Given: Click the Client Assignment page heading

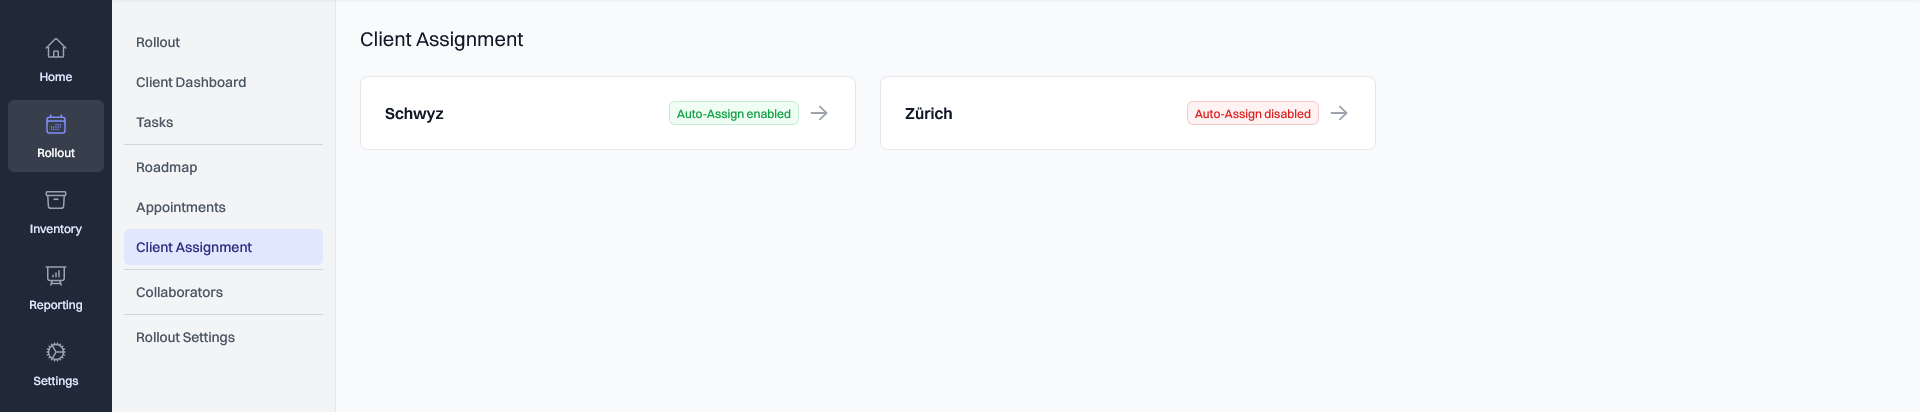Looking at the screenshot, I should point(442,39).
